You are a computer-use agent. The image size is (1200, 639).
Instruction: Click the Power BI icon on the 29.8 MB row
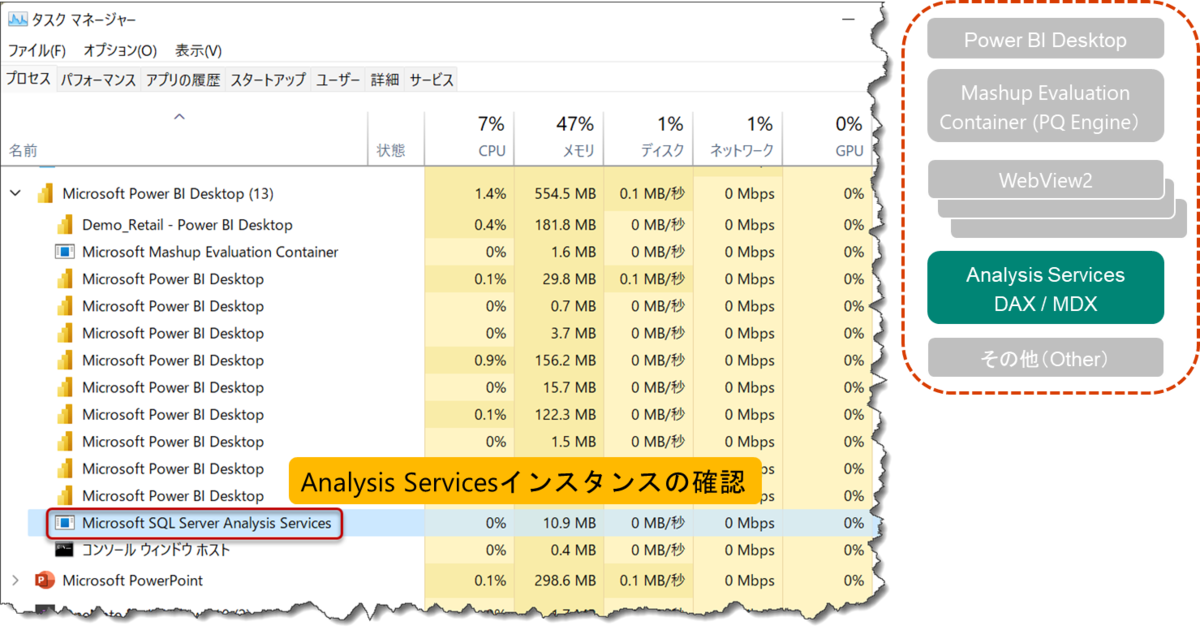click(64, 279)
